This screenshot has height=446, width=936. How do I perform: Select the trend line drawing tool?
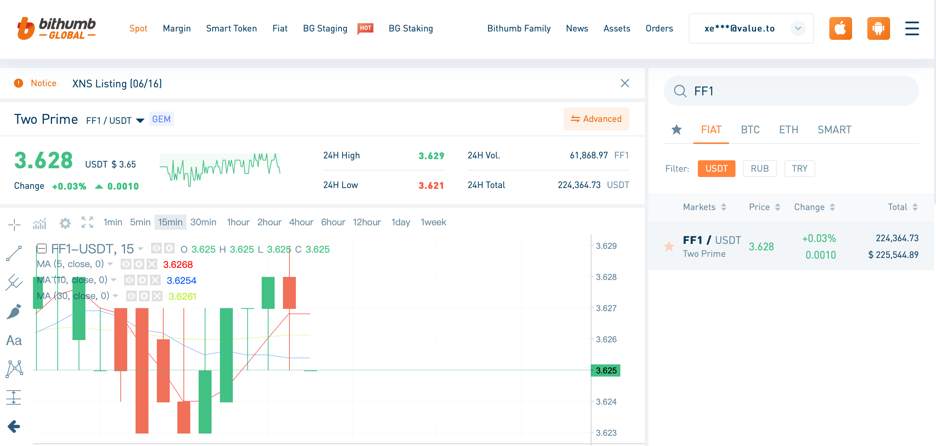coord(14,254)
